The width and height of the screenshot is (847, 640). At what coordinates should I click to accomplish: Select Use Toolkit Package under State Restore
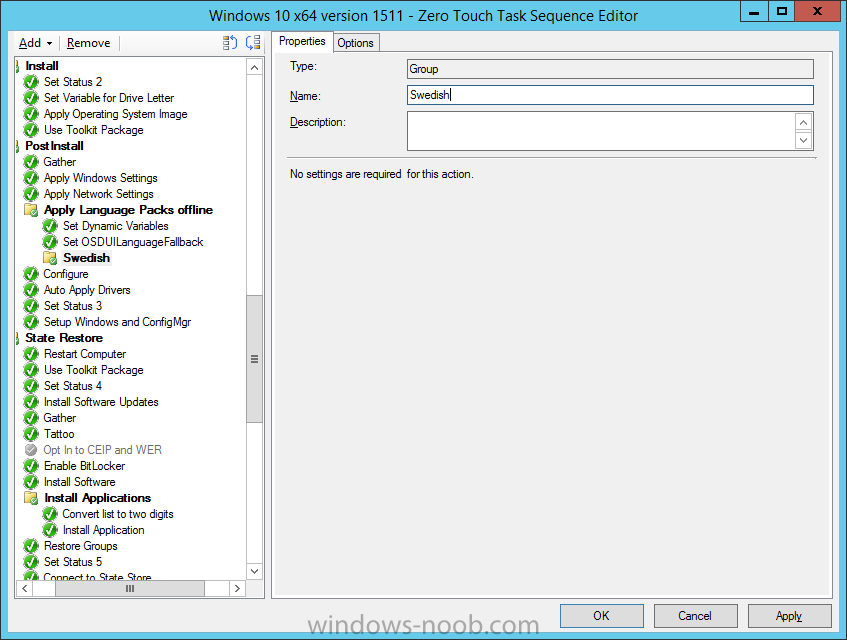coord(94,370)
